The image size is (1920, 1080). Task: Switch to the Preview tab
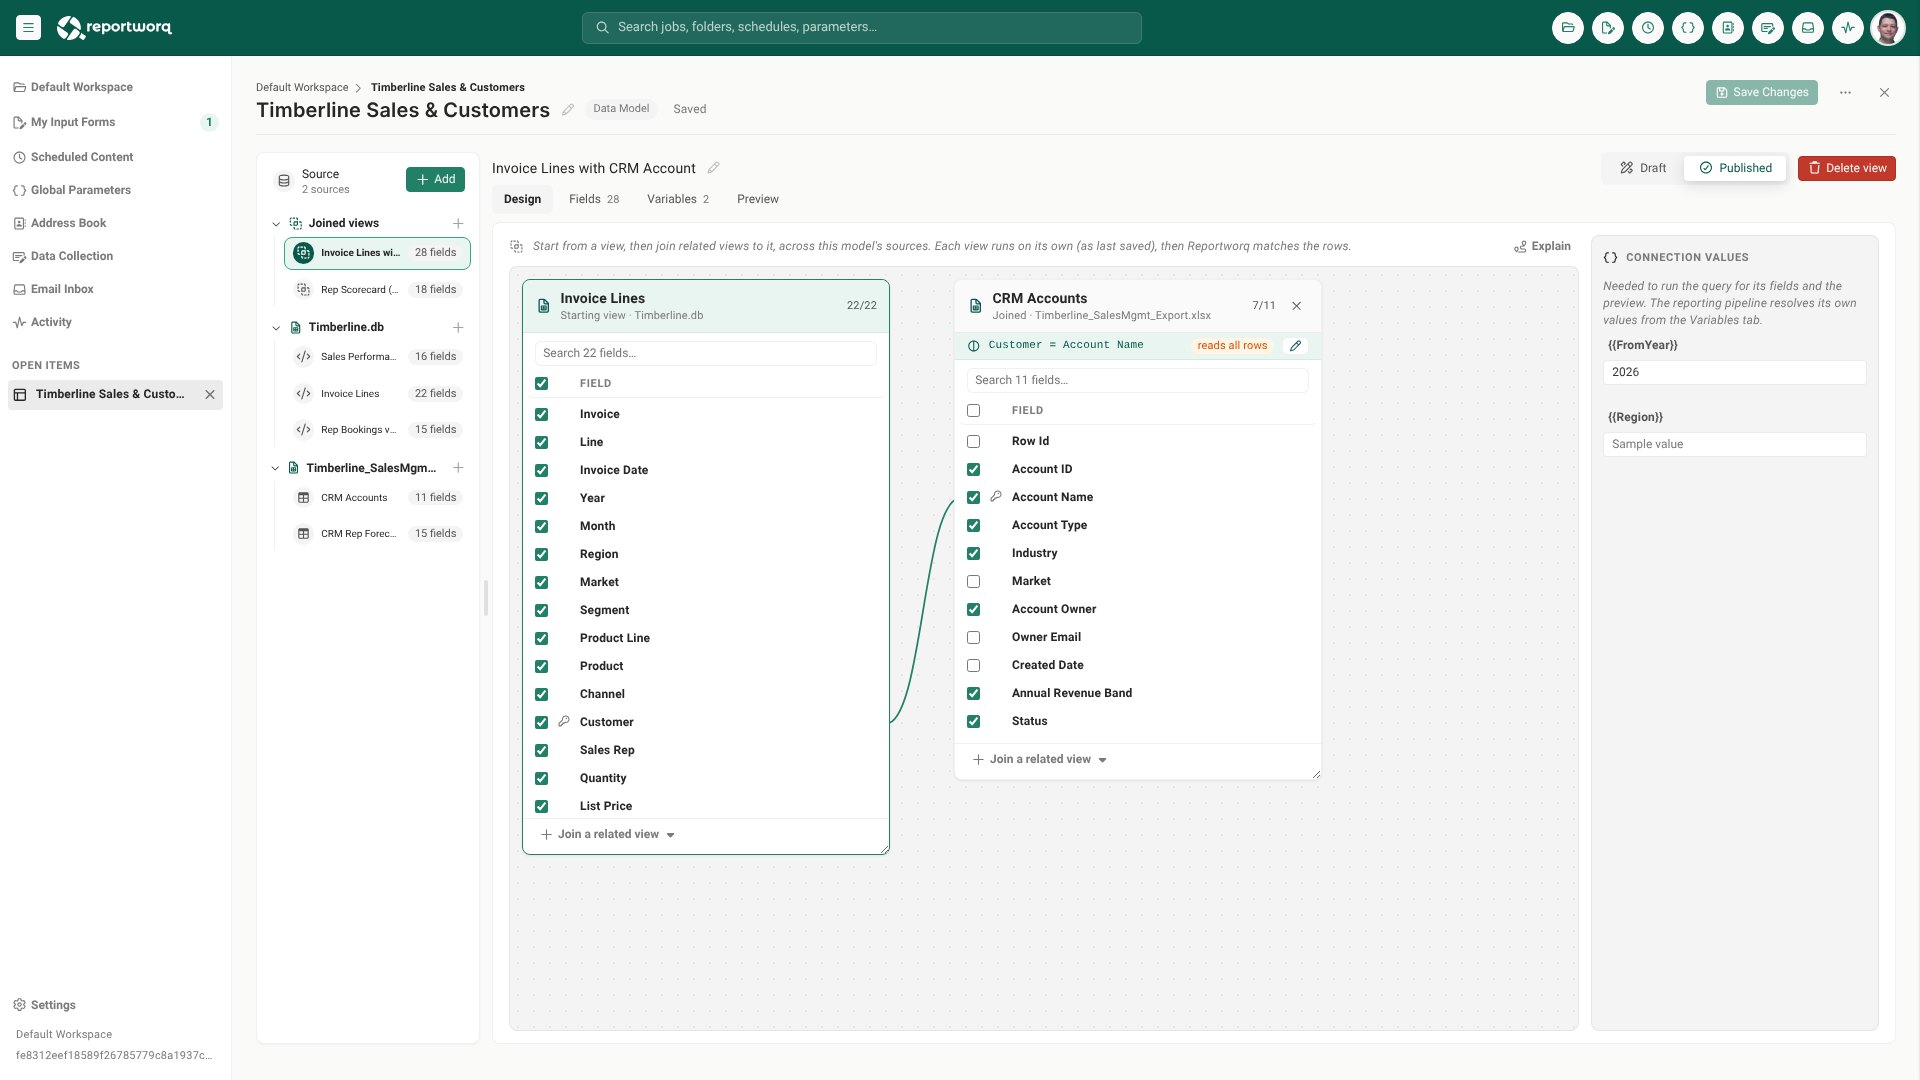click(x=758, y=199)
